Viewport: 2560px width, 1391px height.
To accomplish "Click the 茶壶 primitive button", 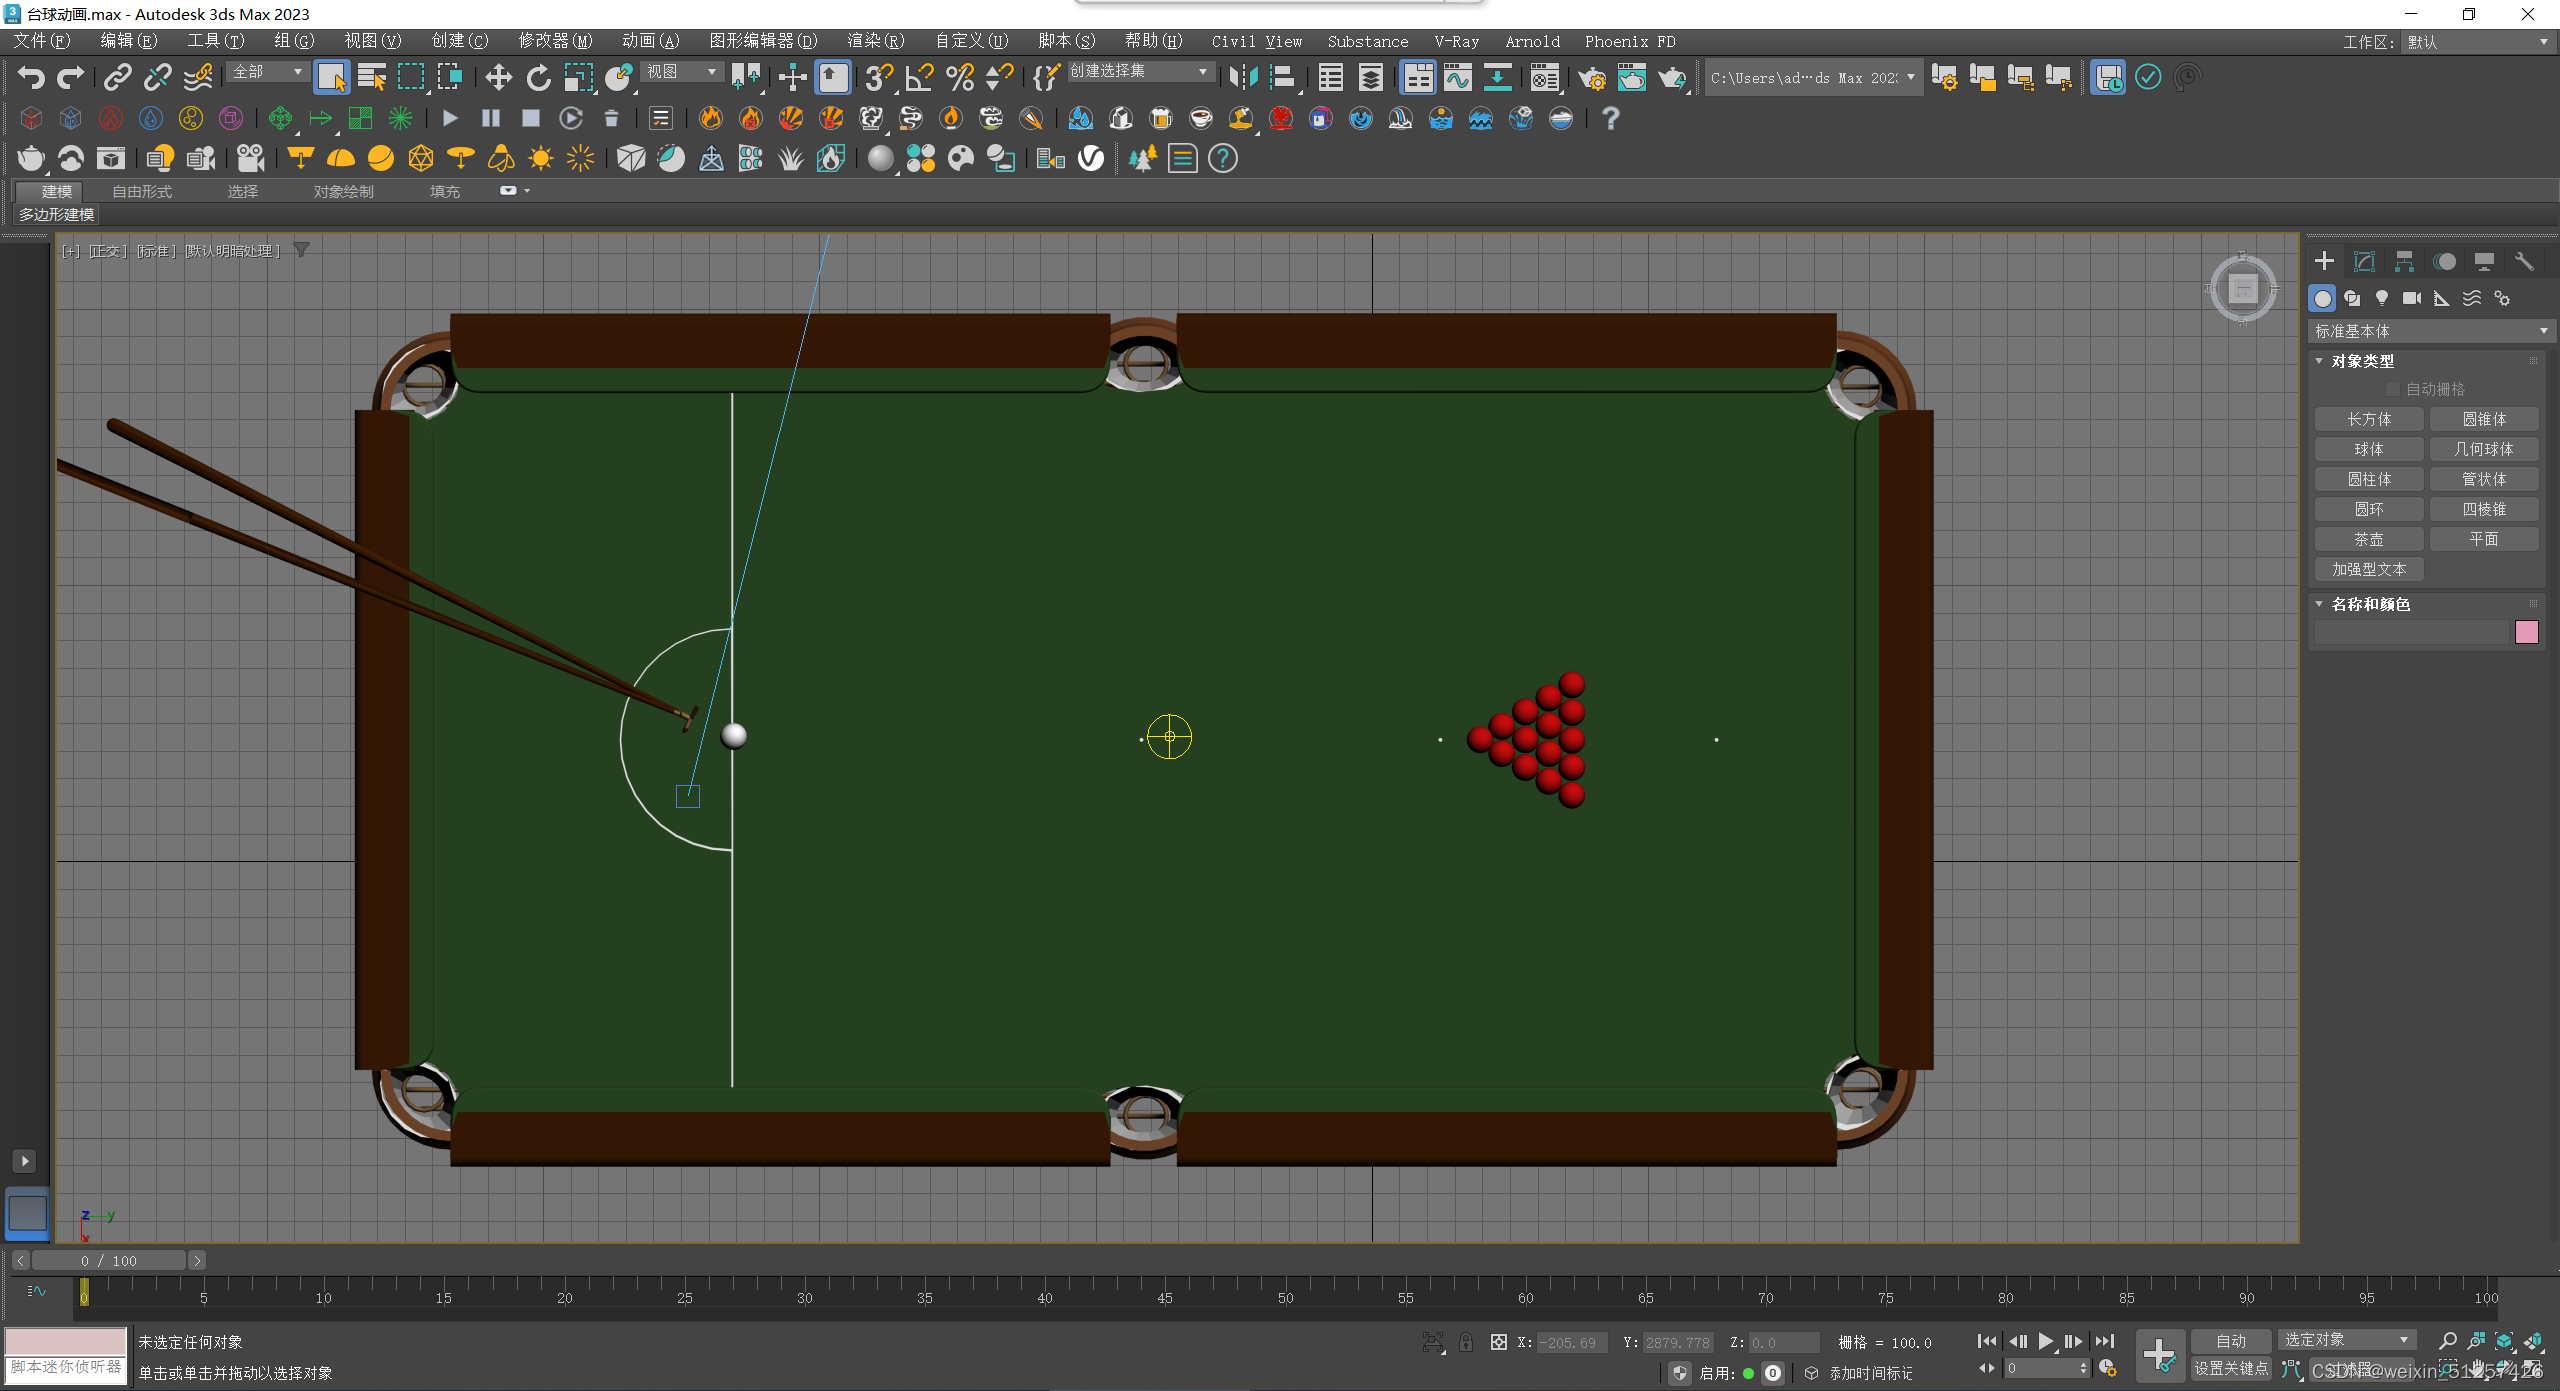I will point(2368,539).
